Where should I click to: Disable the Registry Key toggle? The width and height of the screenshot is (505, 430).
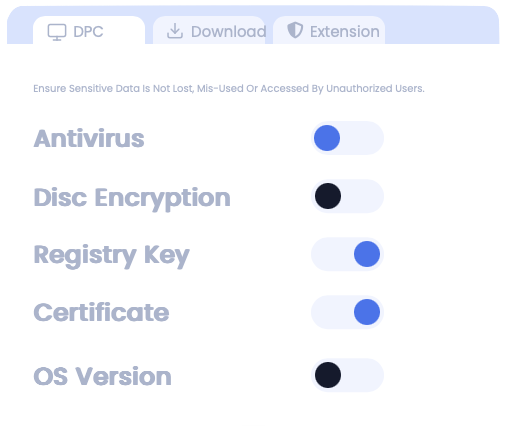coord(347,254)
